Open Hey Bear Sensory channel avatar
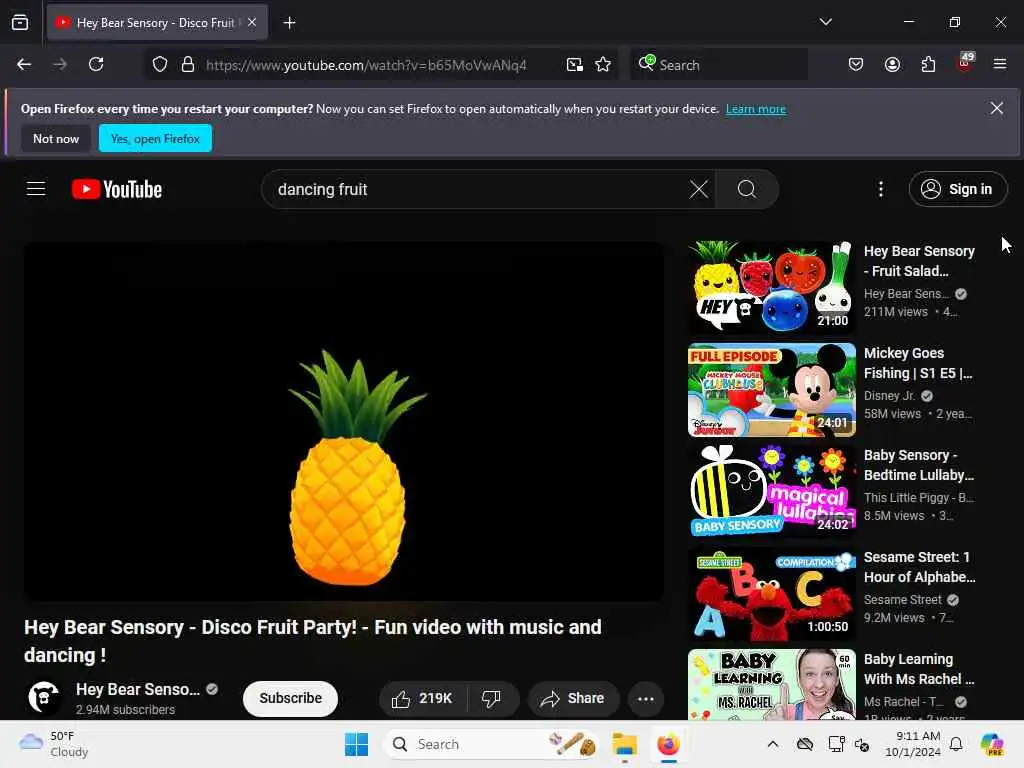The image size is (1024, 768). coord(44,697)
